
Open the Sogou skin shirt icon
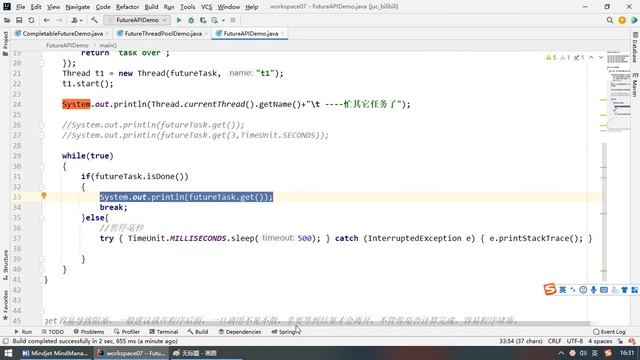624,290
